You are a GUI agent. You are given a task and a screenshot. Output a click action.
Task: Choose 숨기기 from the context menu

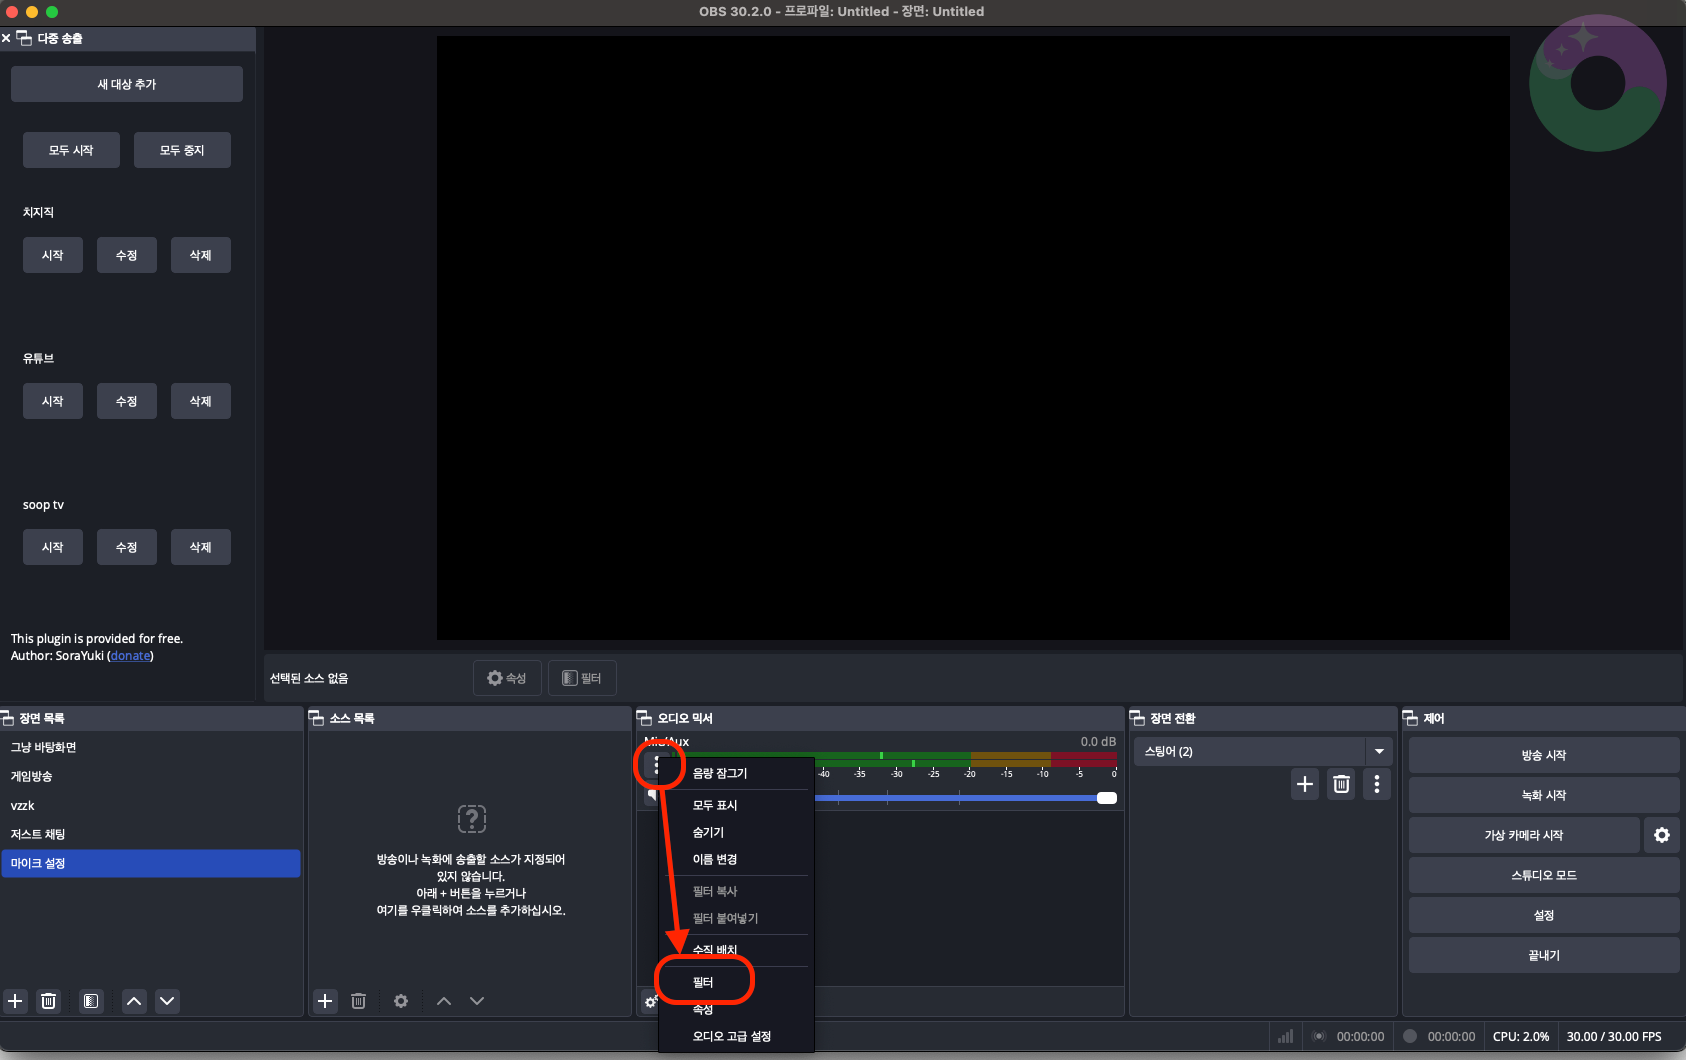736,832
